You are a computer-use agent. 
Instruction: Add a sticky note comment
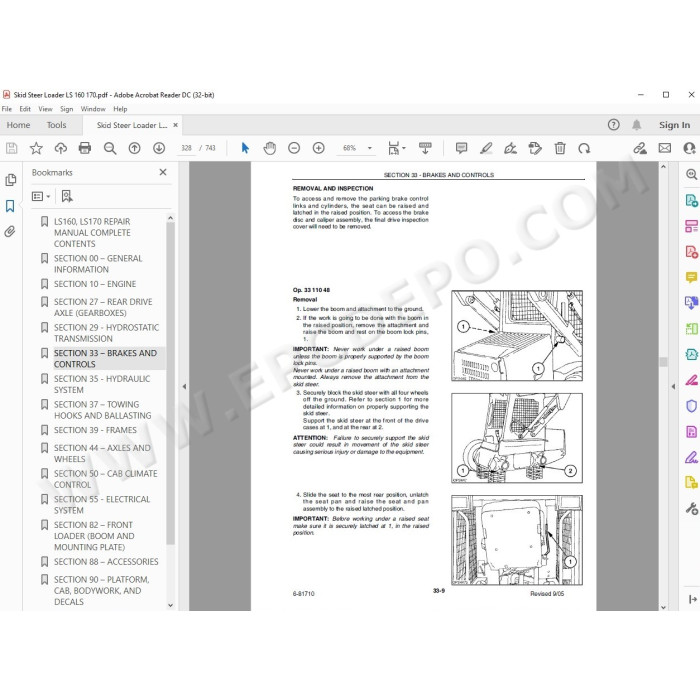[x=462, y=148]
